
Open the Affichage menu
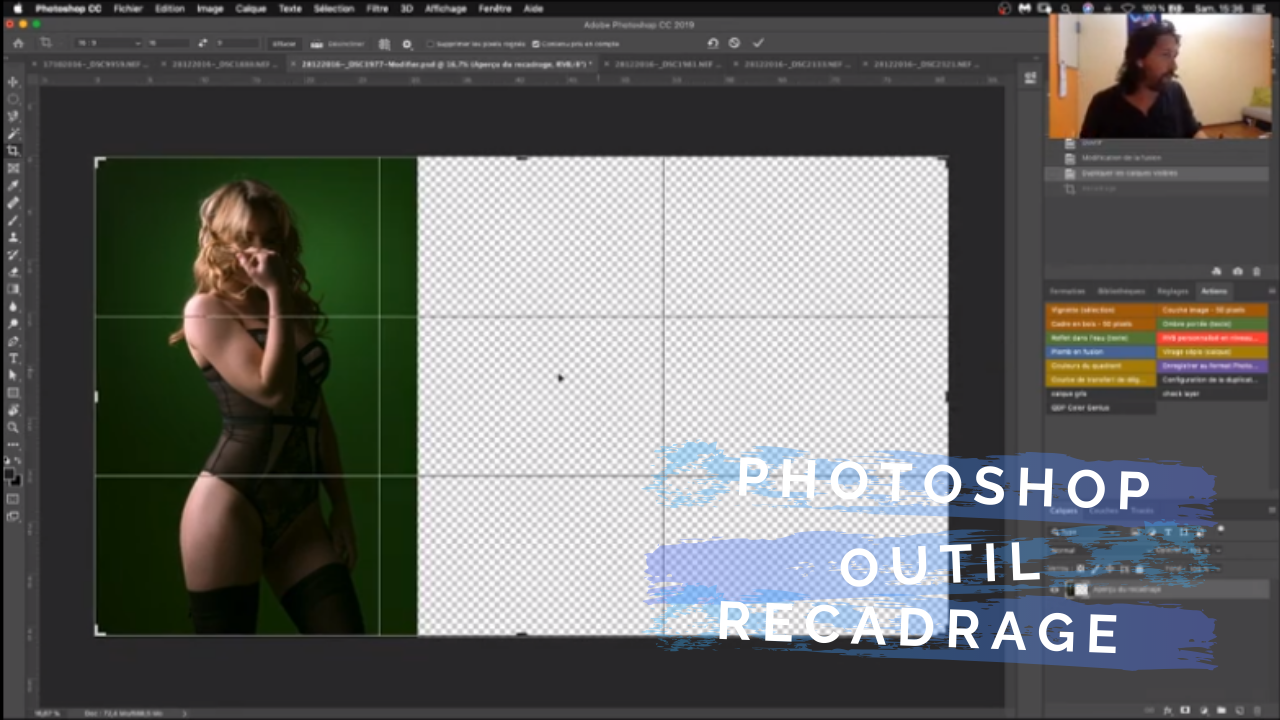tap(444, 8)
